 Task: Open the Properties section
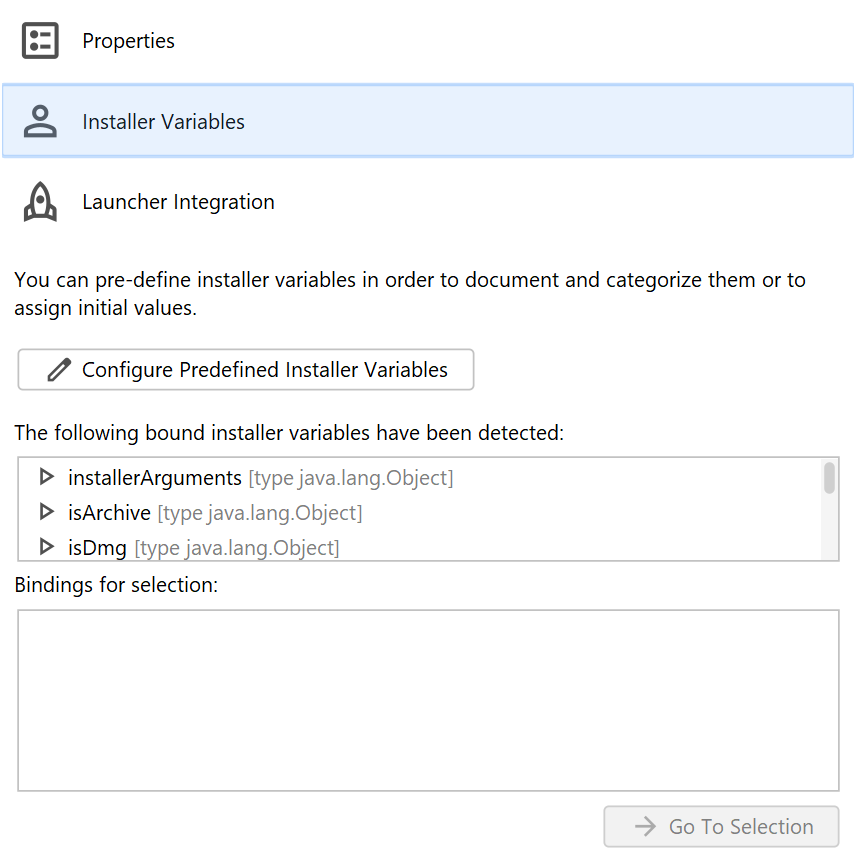click(x=128, y=41)
